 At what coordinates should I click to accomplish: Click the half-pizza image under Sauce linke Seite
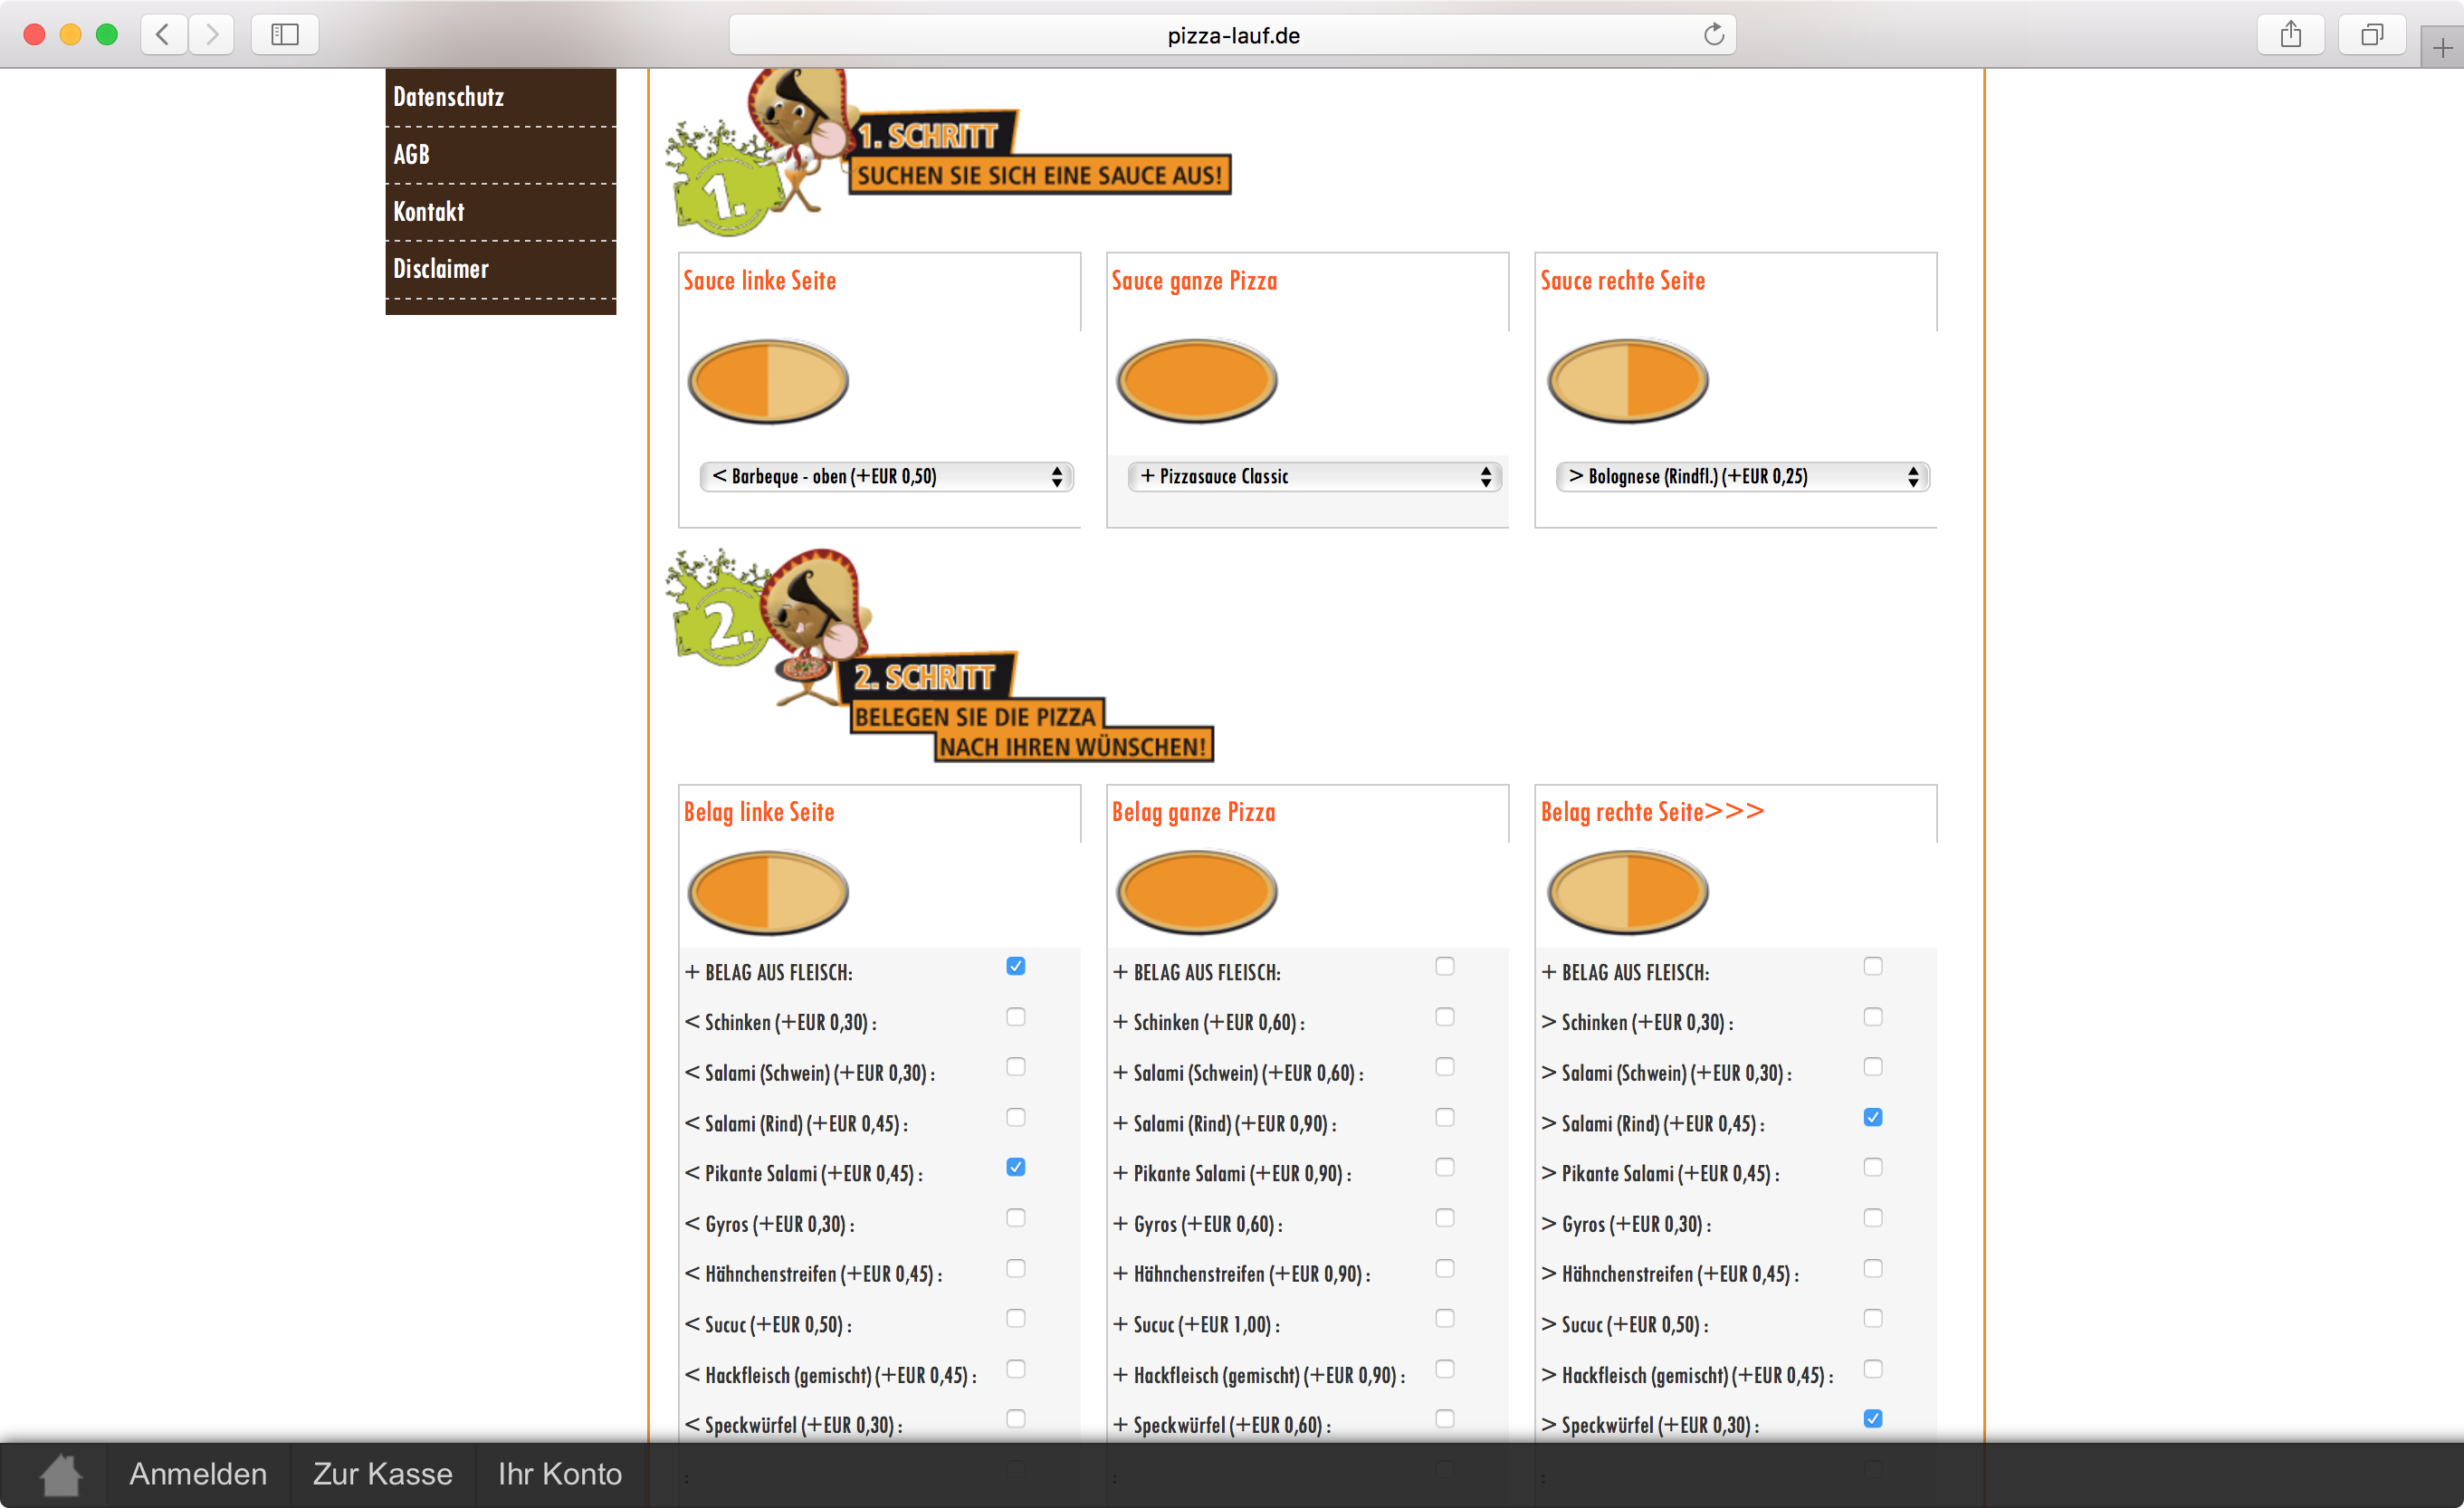(768, 381)
